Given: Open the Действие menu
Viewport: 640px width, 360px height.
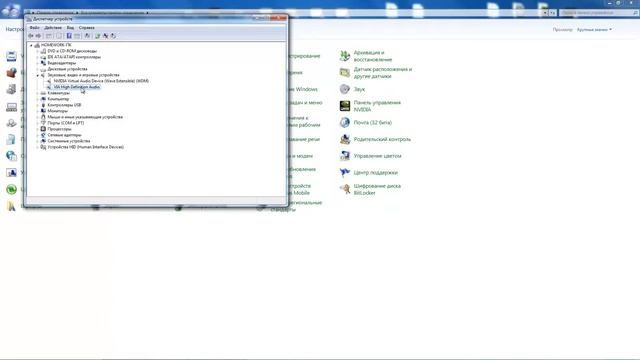Looking at the screenshot, I should tap(53, 28).
